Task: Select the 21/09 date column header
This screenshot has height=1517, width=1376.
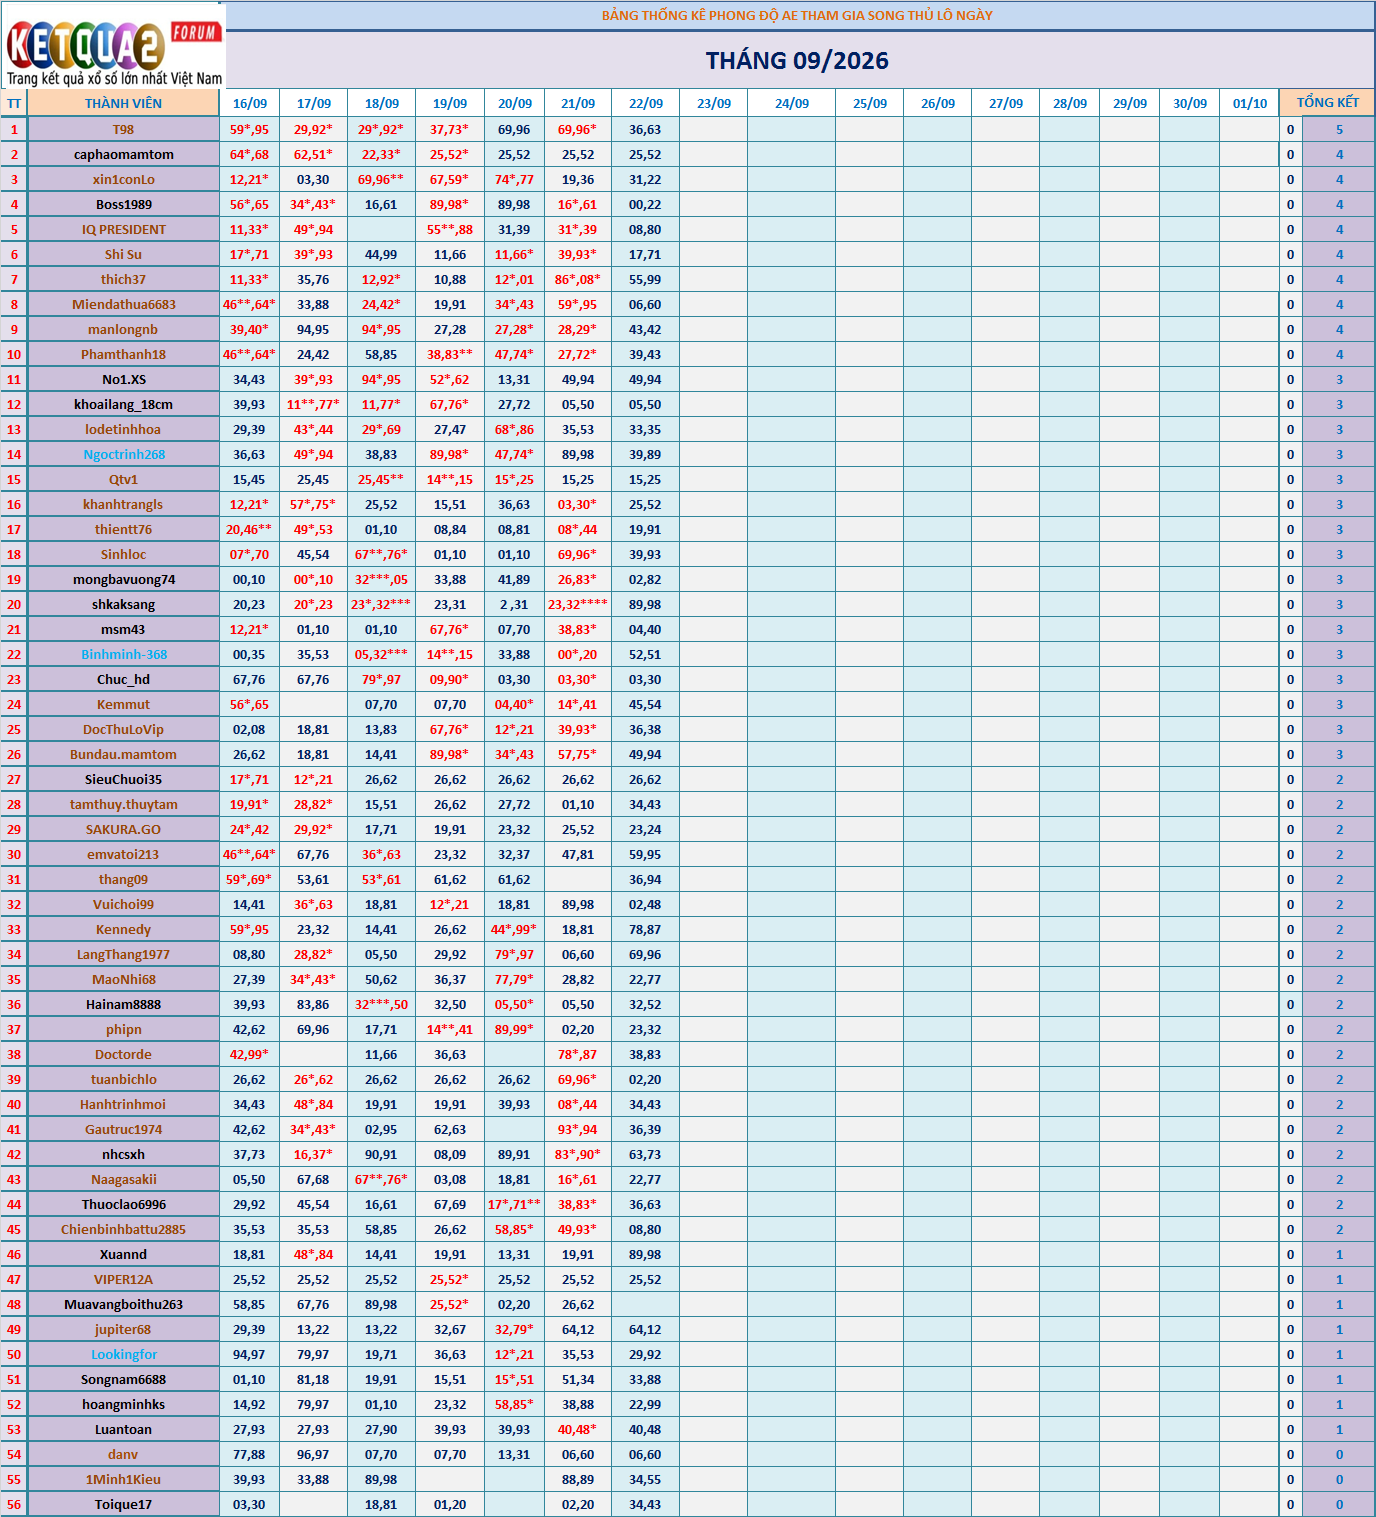Action: pos(578,103)
